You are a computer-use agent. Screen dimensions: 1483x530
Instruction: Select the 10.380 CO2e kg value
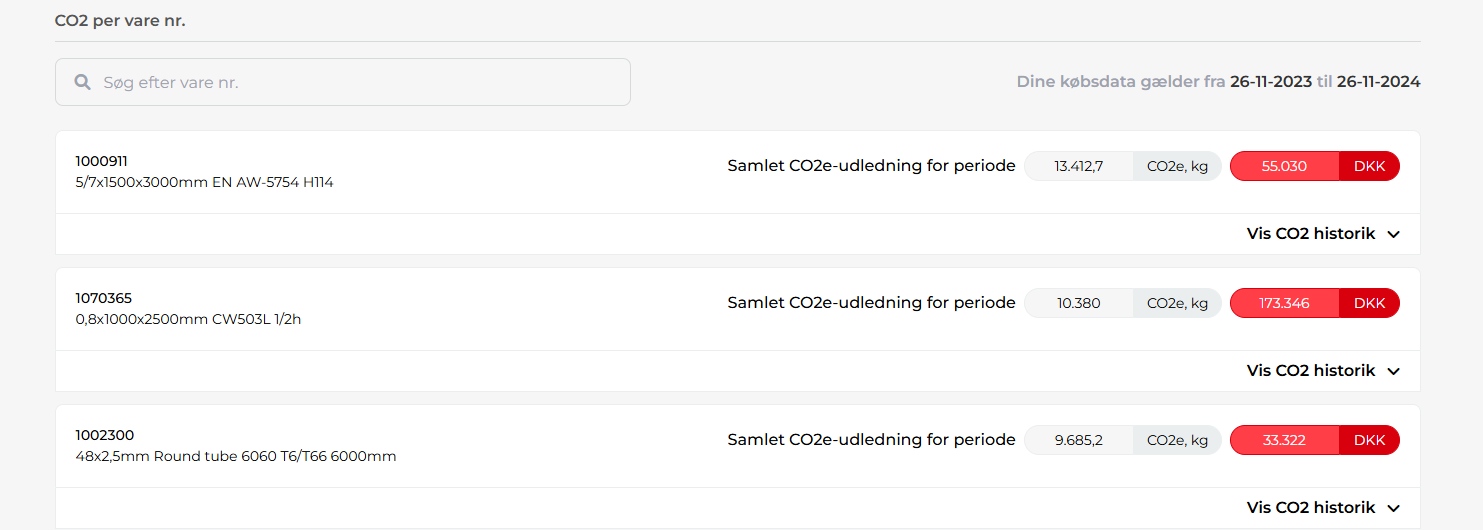1079,303
